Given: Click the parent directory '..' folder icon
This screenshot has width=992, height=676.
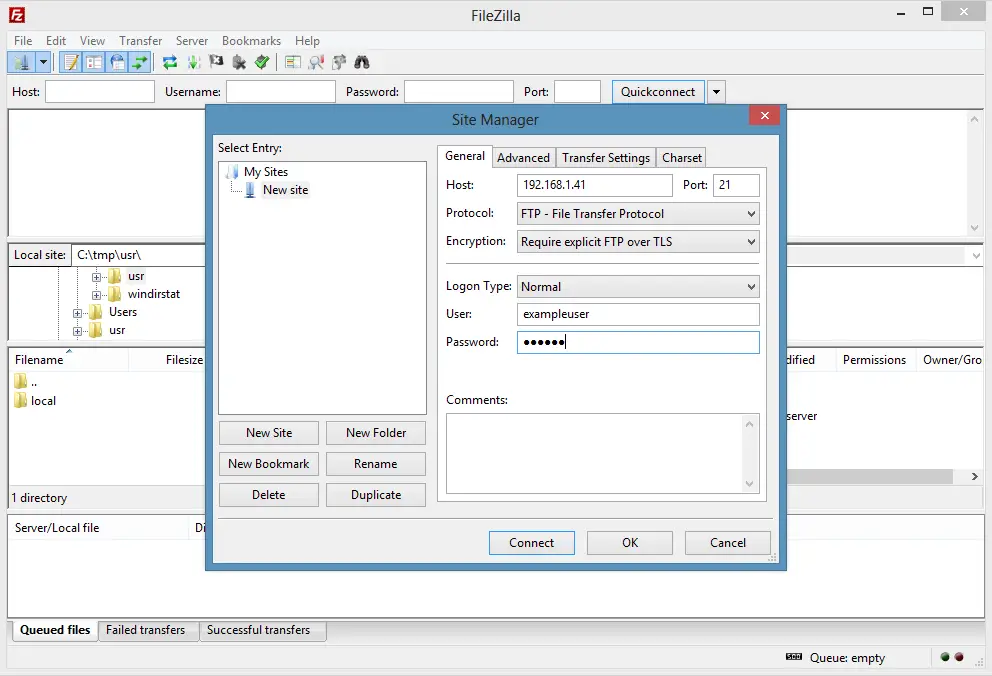Looking at the screenshot, I should [20, 381].
